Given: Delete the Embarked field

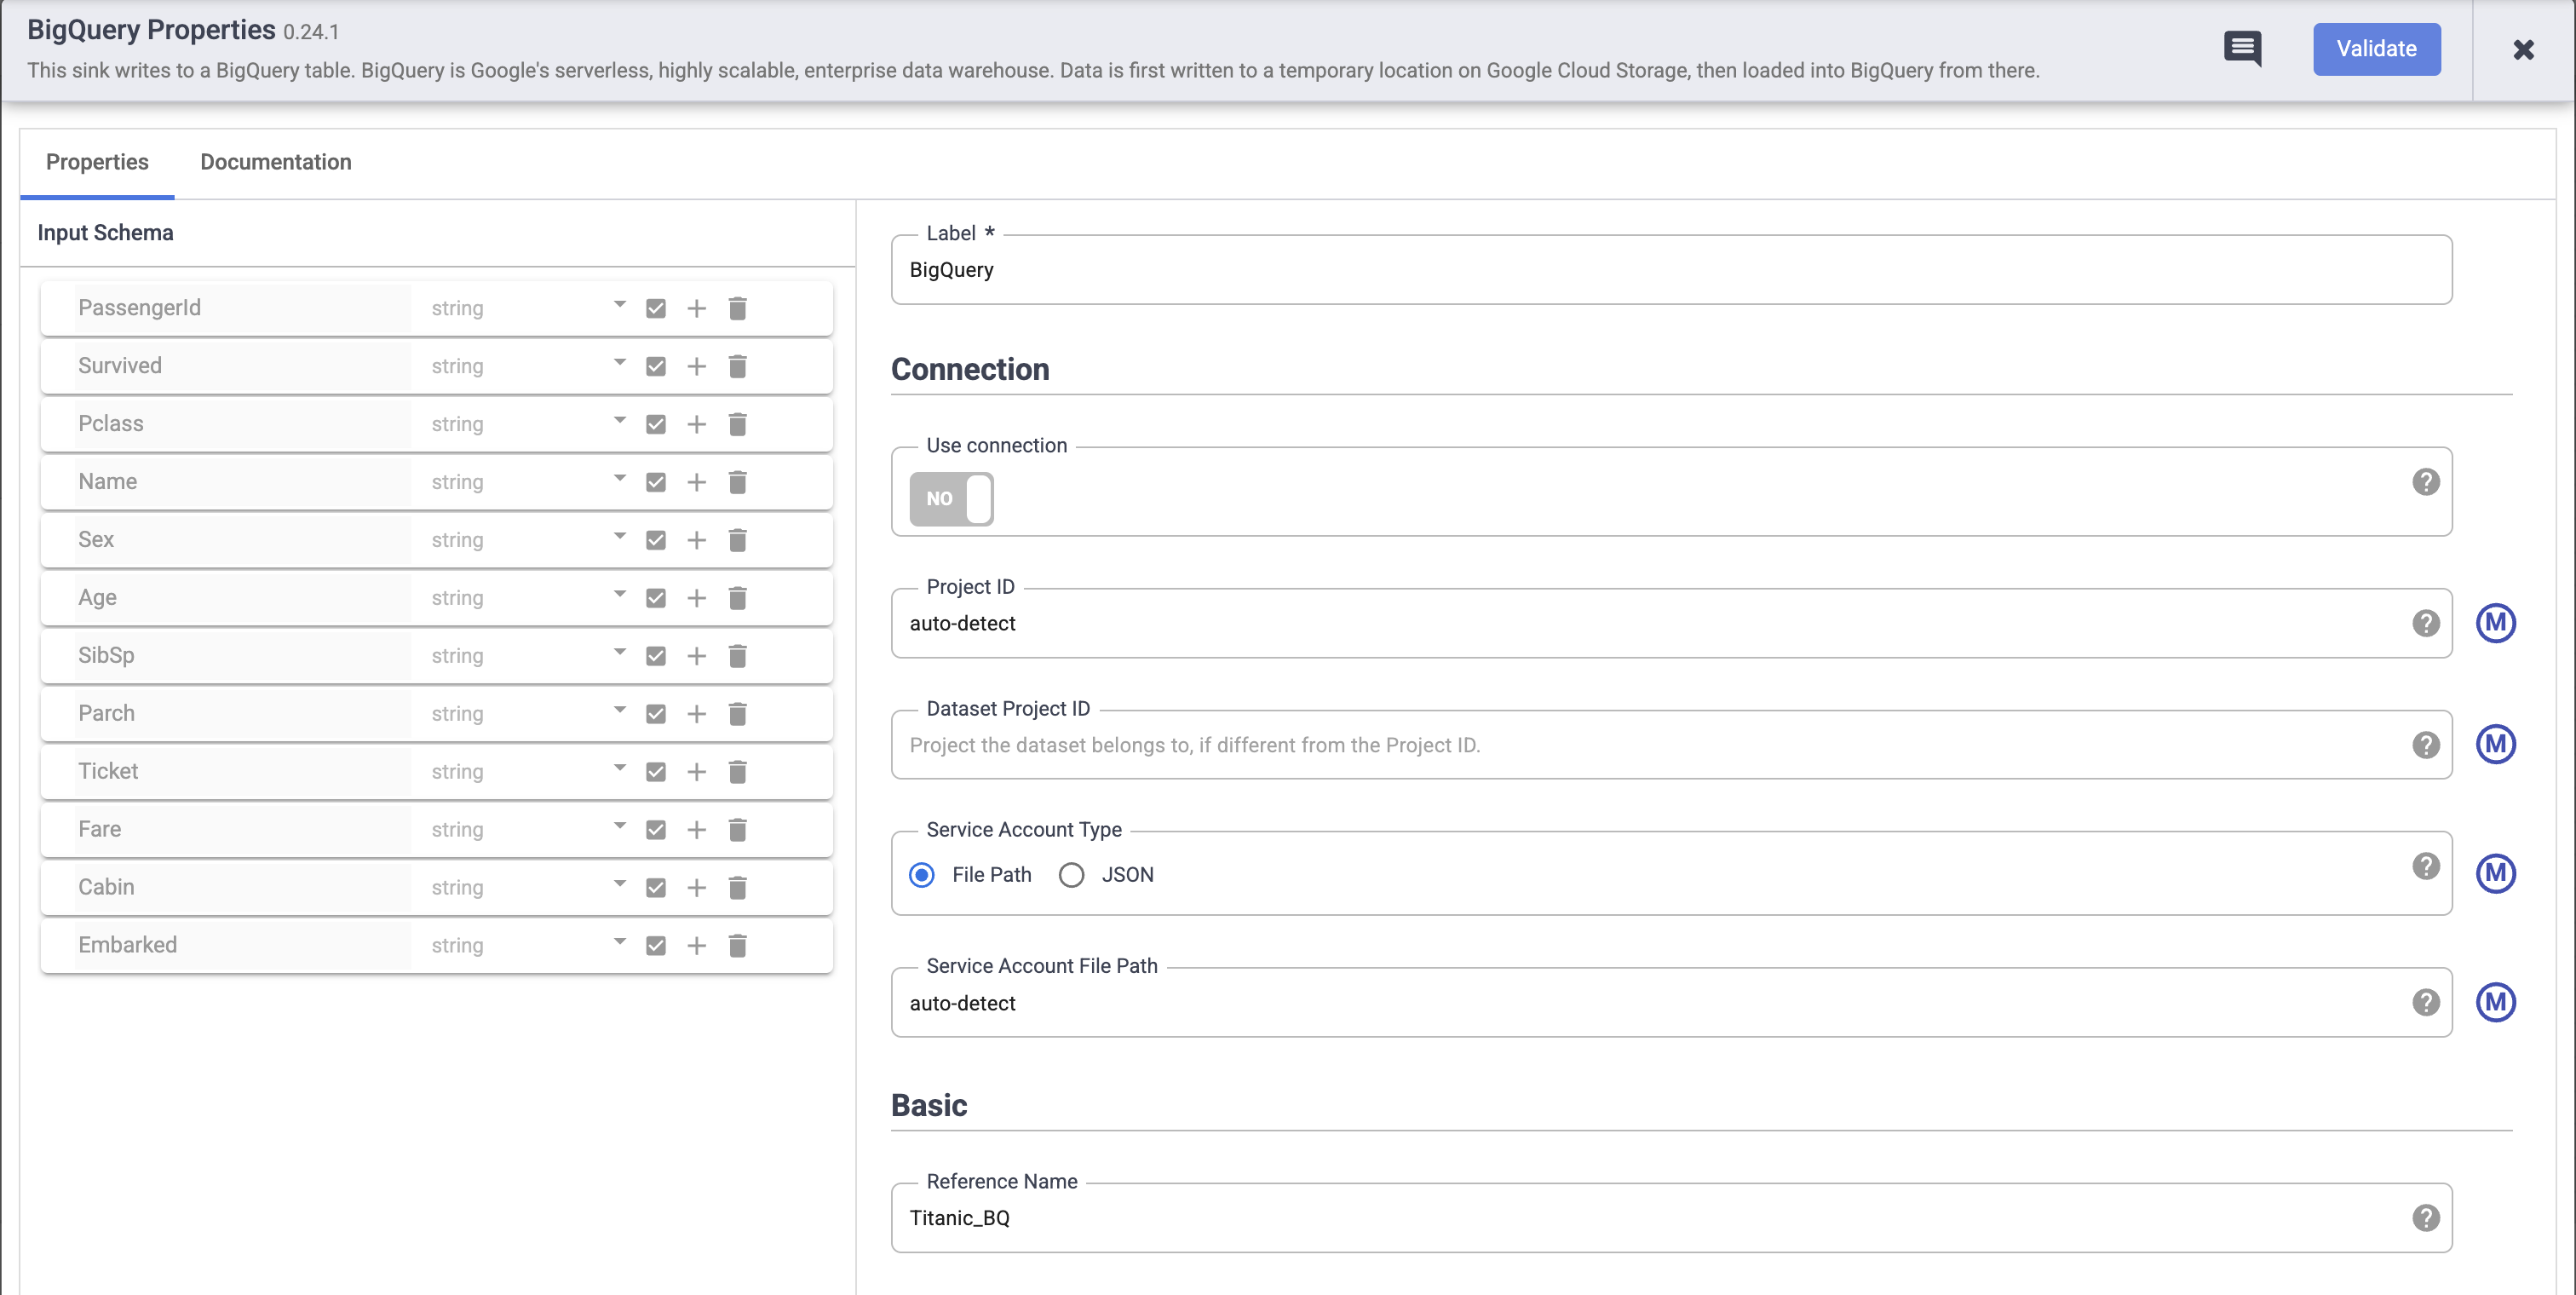Looking at the screenshot, I should pyautogui.click(x=738, y=945).
